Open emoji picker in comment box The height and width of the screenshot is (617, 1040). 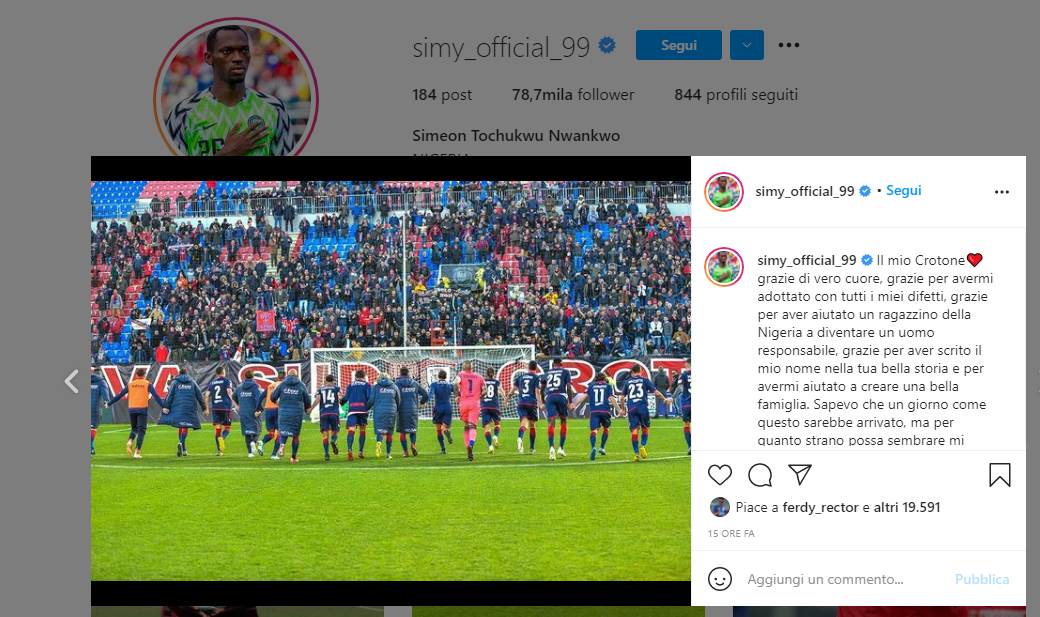[720, 579]
